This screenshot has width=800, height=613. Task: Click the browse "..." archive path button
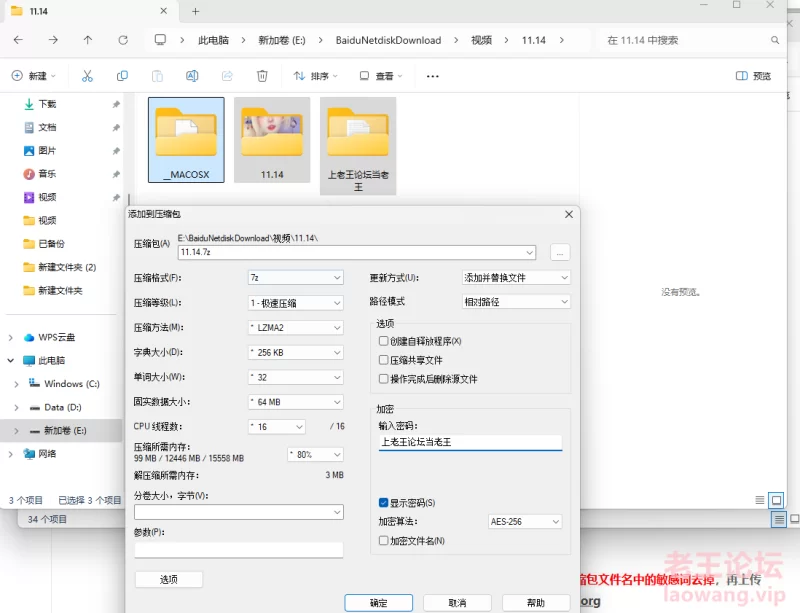[560, 253]
